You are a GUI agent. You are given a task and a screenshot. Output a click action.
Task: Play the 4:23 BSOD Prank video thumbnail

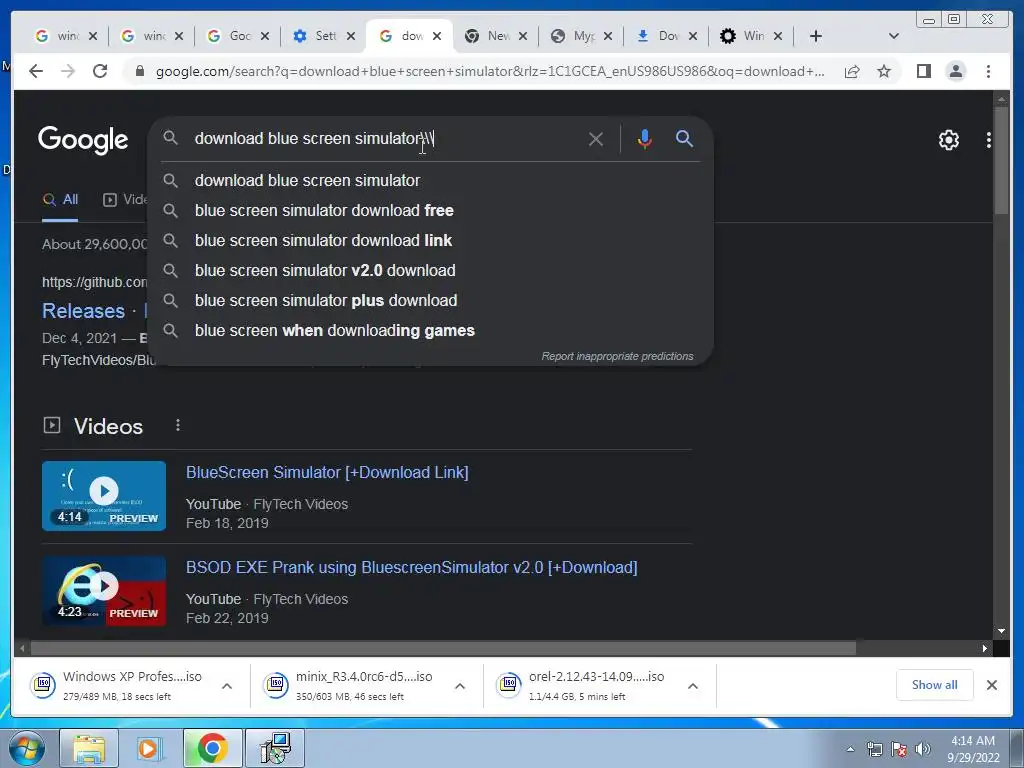(104, 591)
